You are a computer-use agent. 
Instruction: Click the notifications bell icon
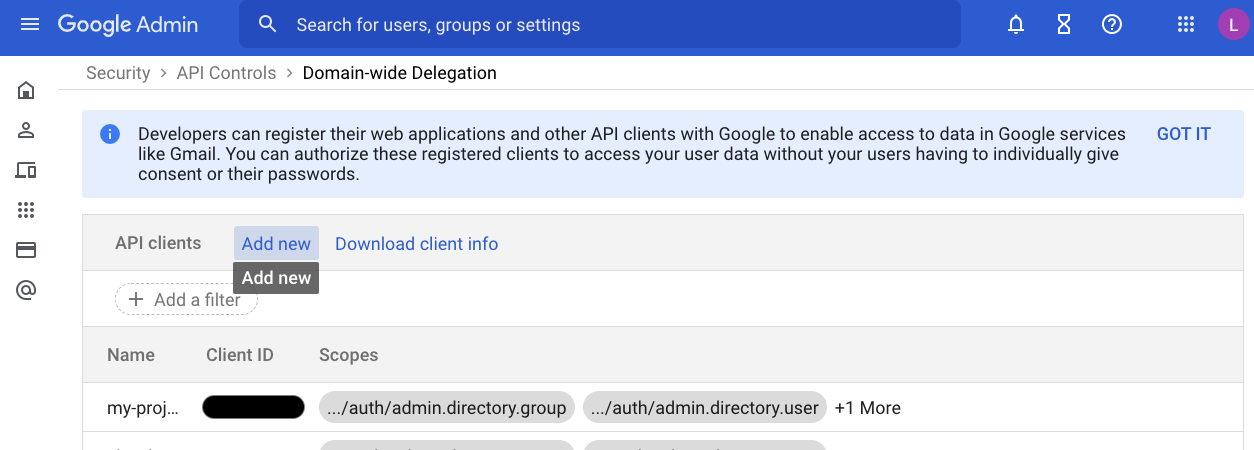pyautogui.click(x=1016, y=25)
